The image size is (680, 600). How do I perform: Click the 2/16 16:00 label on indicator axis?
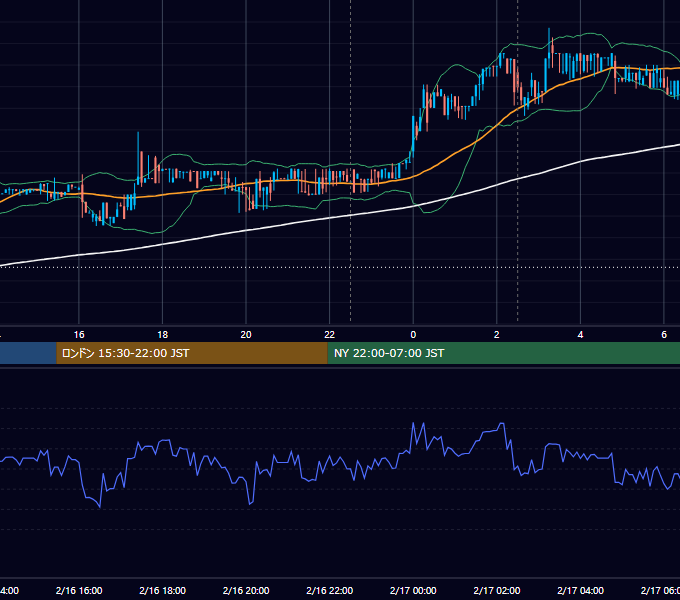tap(79, 590)
